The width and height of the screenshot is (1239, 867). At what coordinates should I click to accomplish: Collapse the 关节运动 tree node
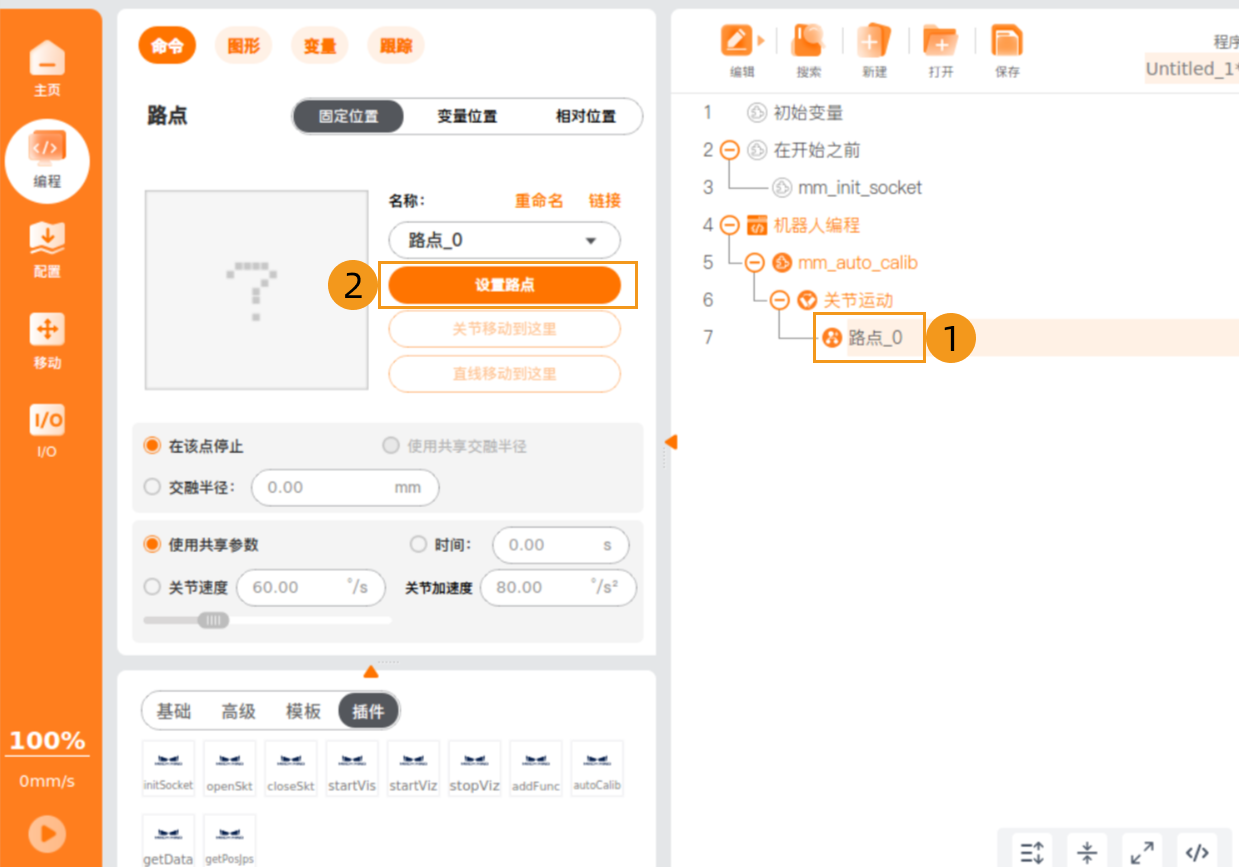(x=780, y=300)
